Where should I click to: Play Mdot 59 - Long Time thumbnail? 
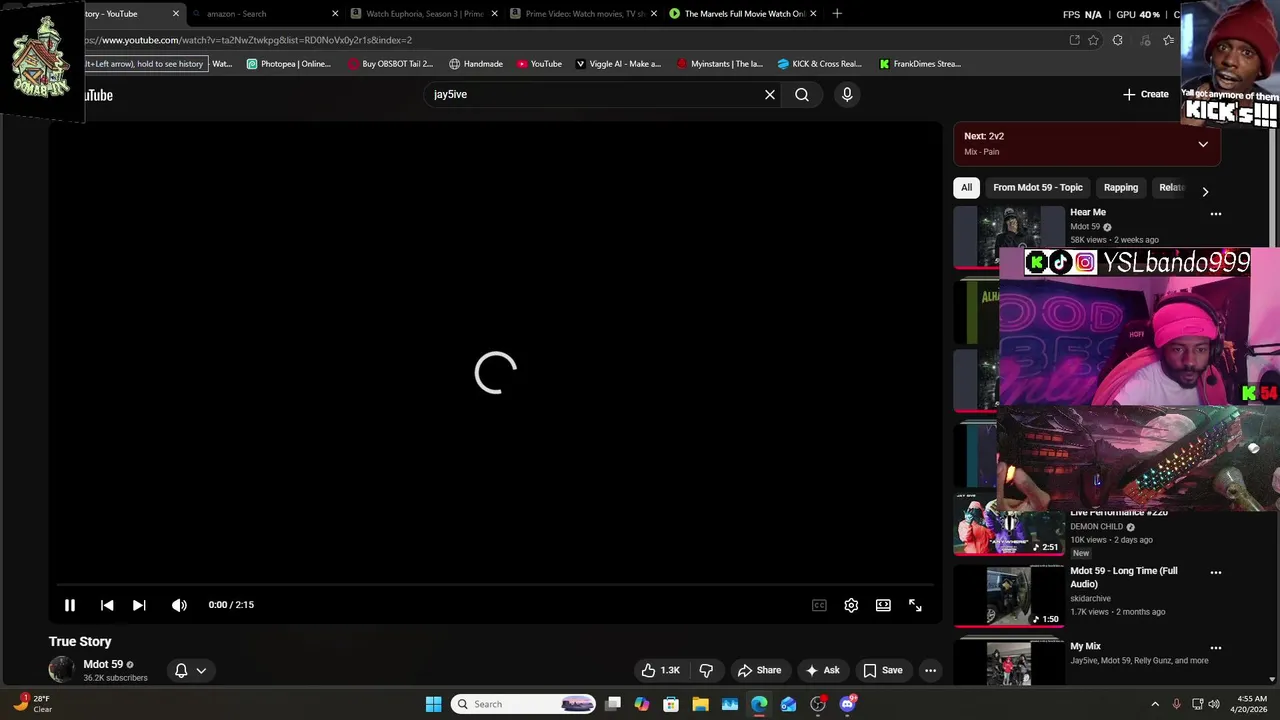click(1009, 596)
